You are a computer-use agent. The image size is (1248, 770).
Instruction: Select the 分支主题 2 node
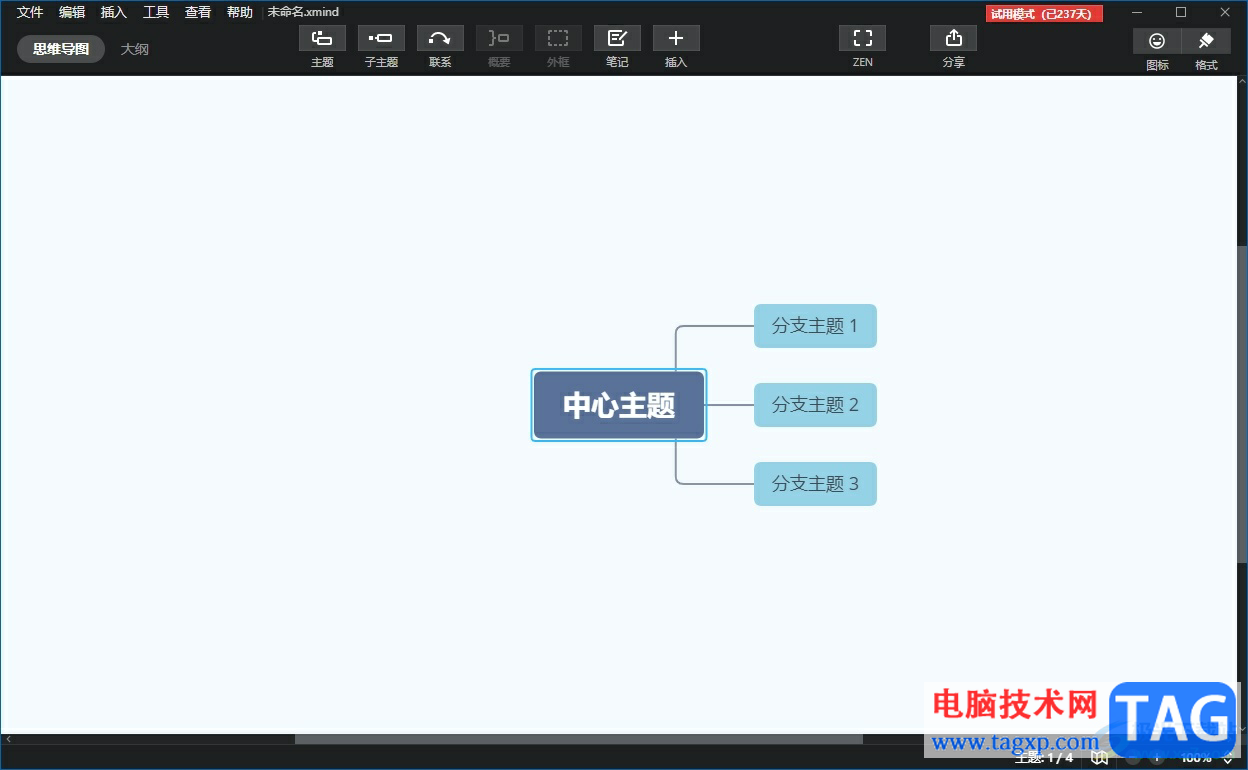(x=815, y=405)
